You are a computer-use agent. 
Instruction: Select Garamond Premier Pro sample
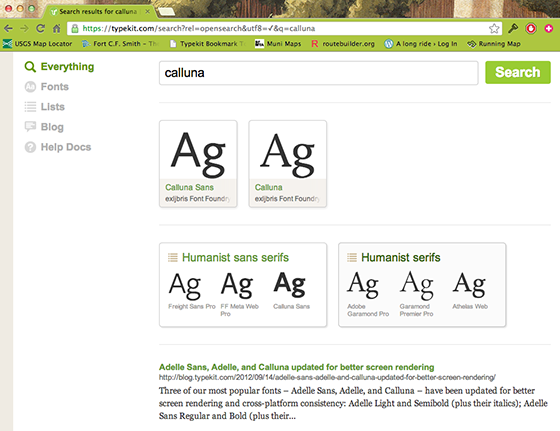[416, 294]
